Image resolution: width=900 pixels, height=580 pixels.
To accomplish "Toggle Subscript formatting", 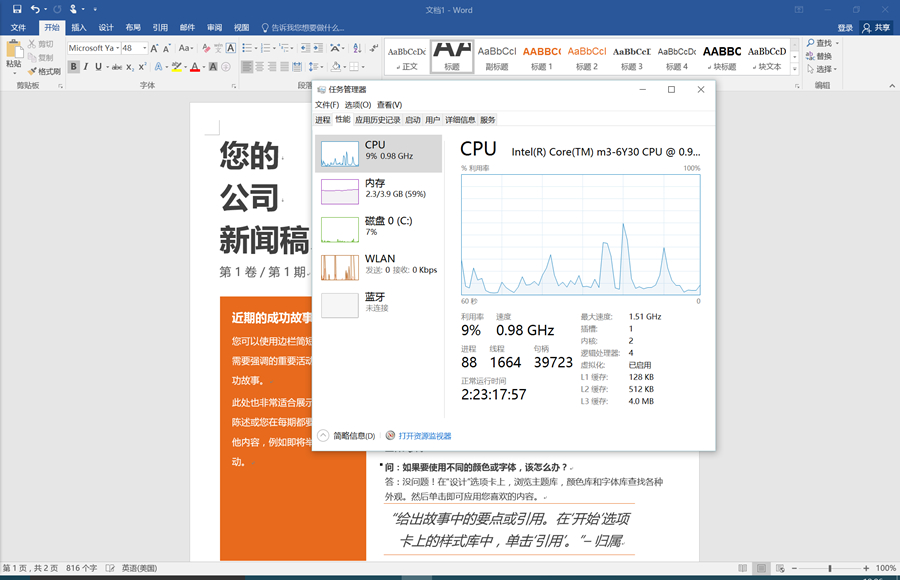I will (130, 67).
